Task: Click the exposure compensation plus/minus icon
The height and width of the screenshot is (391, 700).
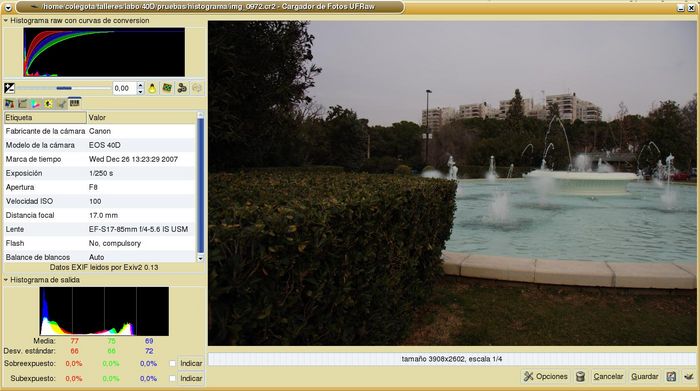Action: coord(9,88)
